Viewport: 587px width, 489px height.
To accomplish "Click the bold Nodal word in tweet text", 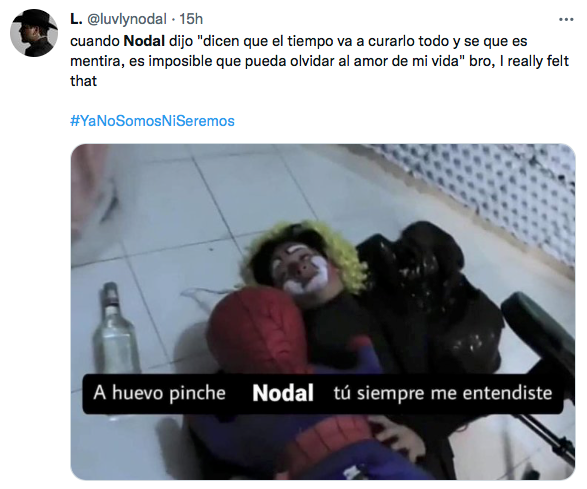I will pos(144,41).
